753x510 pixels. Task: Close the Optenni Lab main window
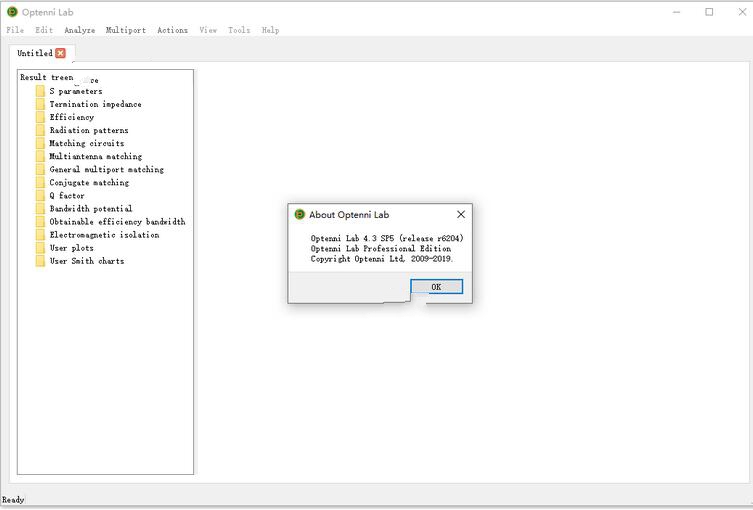pyautogui.click(x=742, y=12)
